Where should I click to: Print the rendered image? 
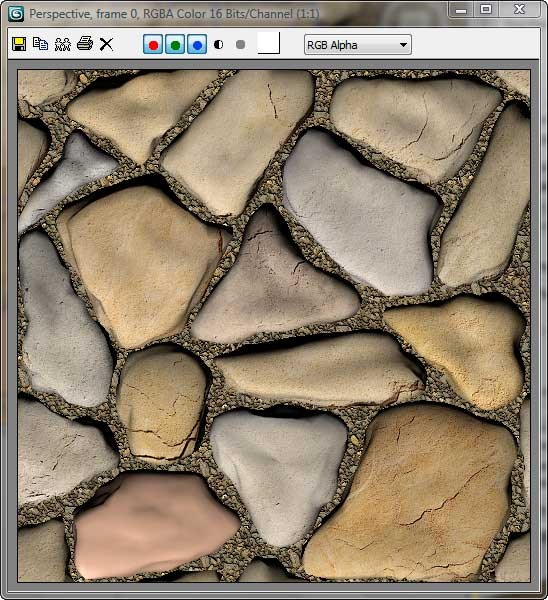click(85, 44)
